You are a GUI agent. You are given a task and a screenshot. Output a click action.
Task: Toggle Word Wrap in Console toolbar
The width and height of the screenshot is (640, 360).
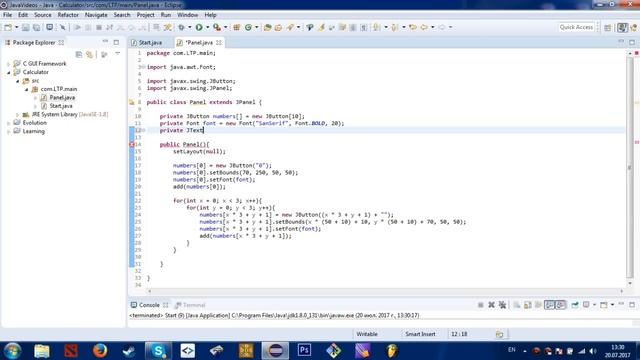pos(538,305)
